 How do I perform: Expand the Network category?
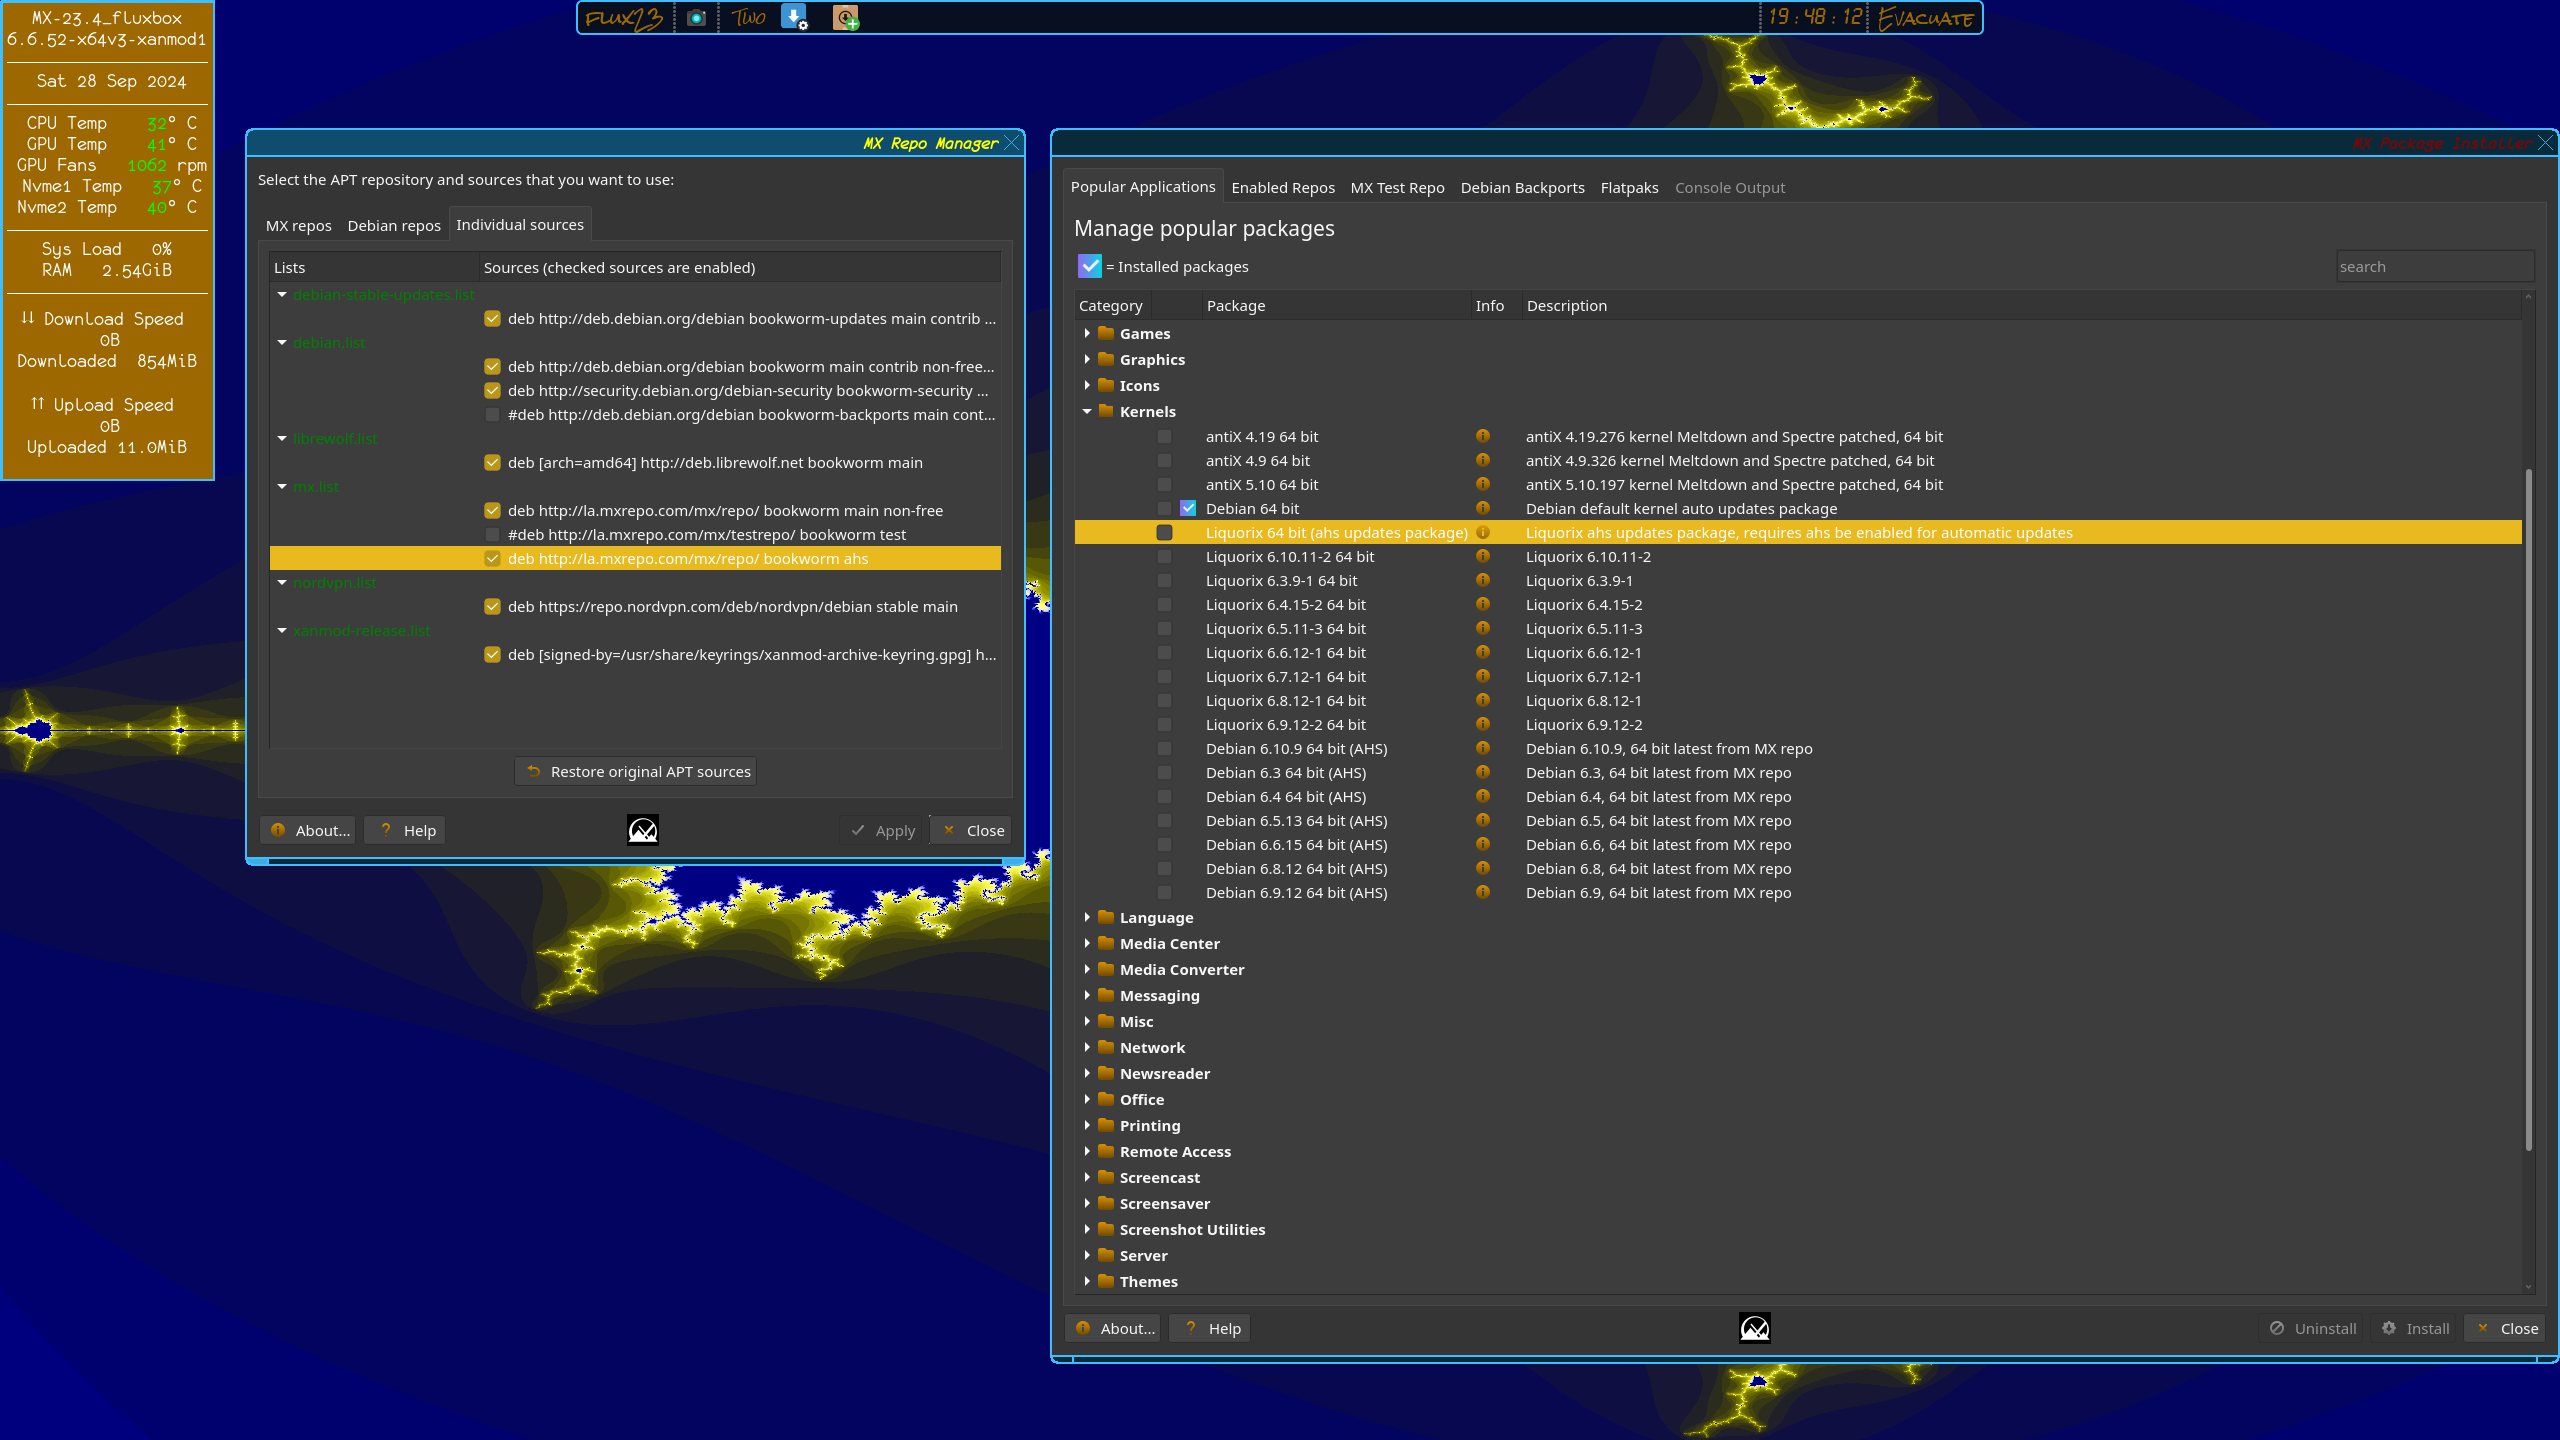point(1087,1047)
